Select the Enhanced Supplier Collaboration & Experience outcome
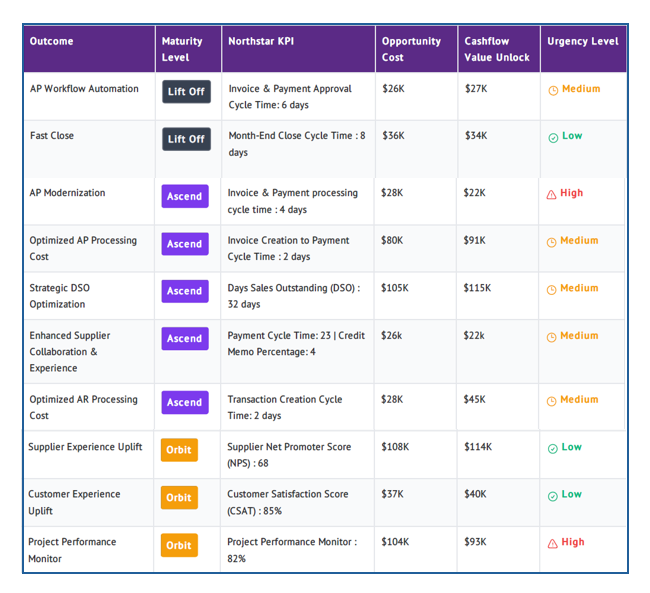Screen dimensions: 650x593 coord(70,352)
